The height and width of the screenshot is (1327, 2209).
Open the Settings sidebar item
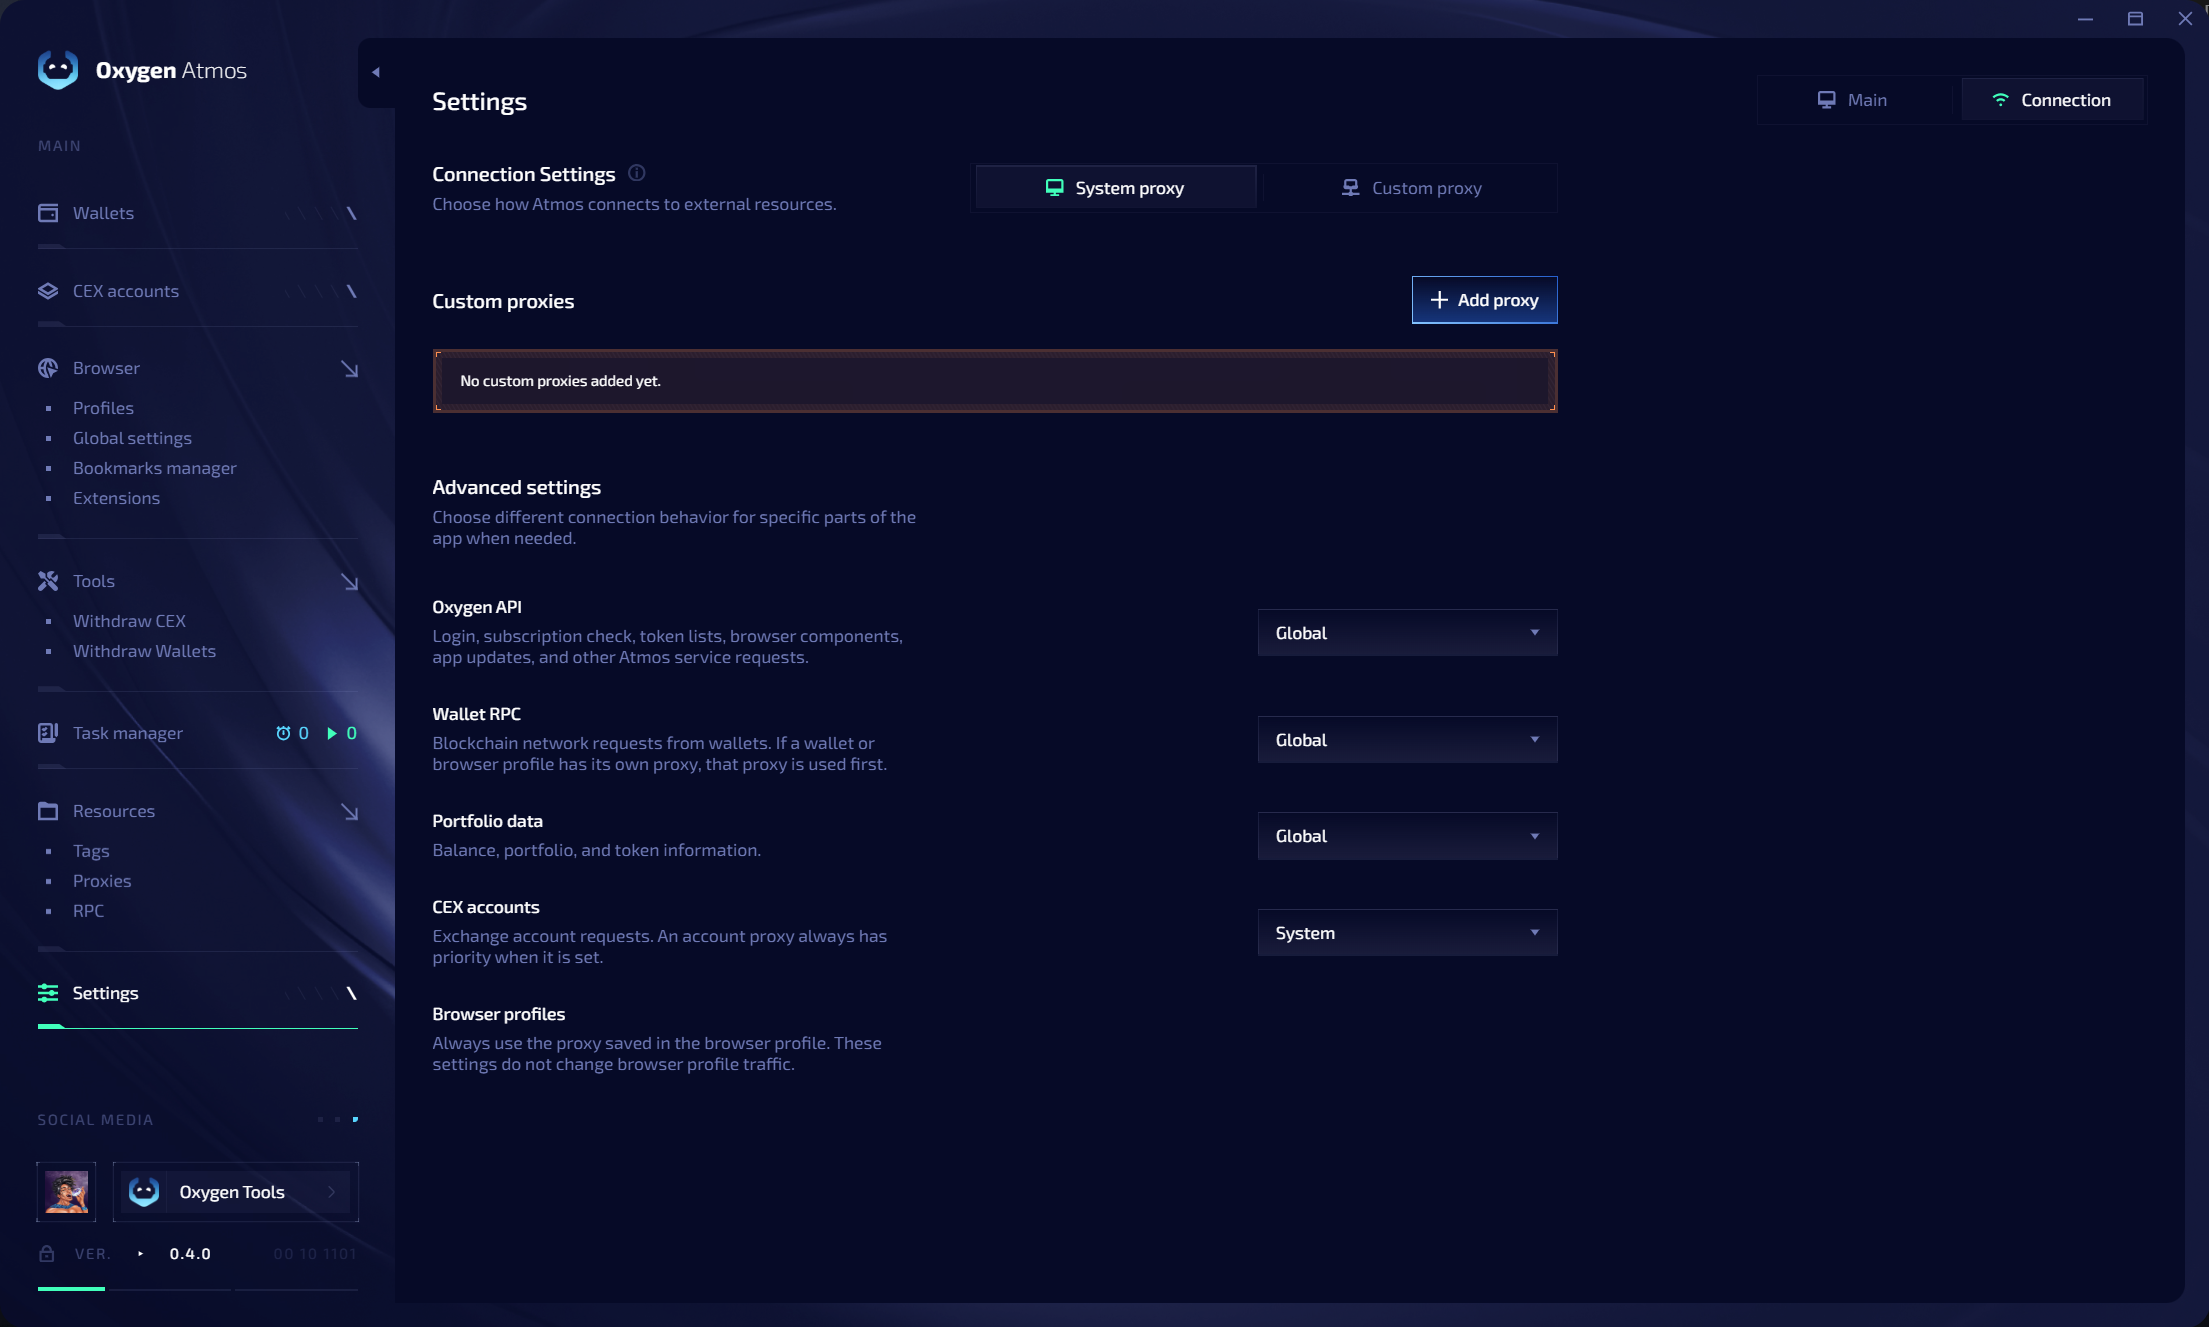(x=197, y=993)
